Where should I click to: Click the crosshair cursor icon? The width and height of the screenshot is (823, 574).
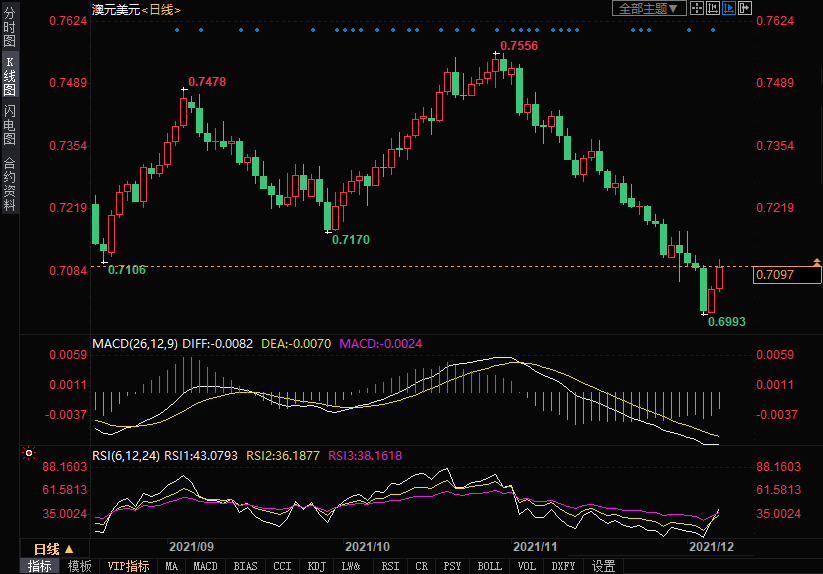[698, 8]
